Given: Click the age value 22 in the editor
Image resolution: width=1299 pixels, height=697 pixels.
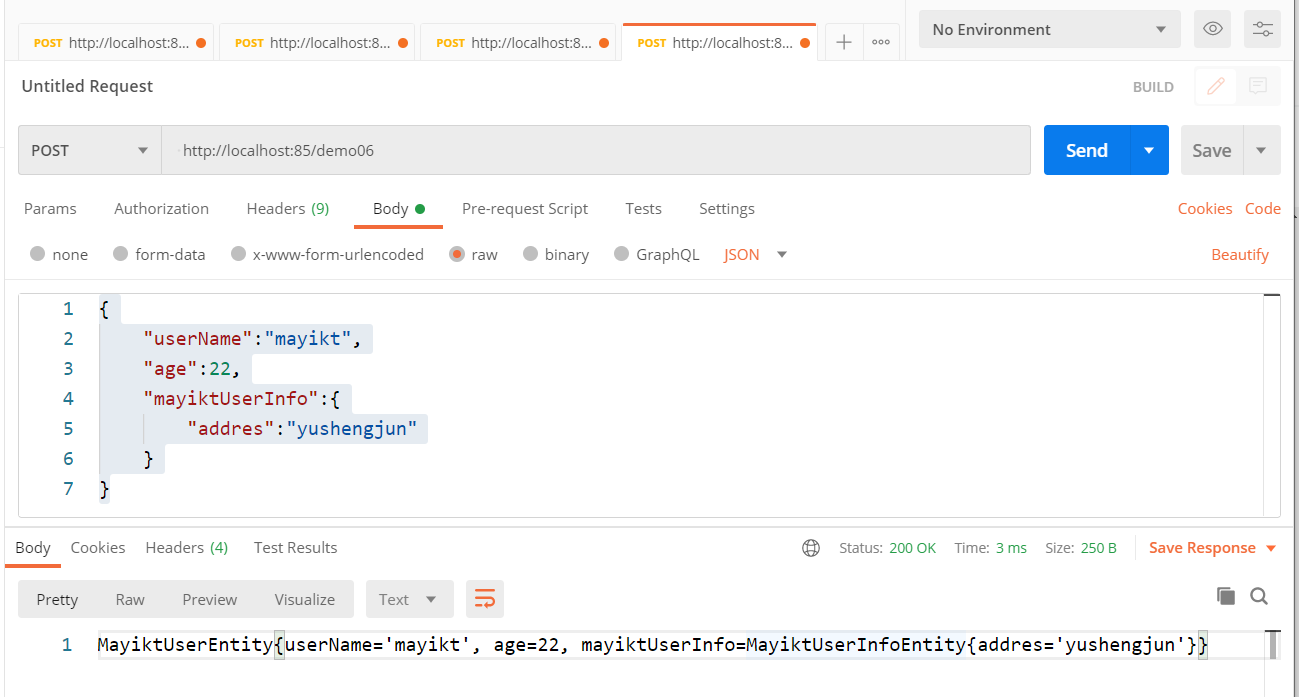Looking at the screenshot, I should tap(220, 369).
